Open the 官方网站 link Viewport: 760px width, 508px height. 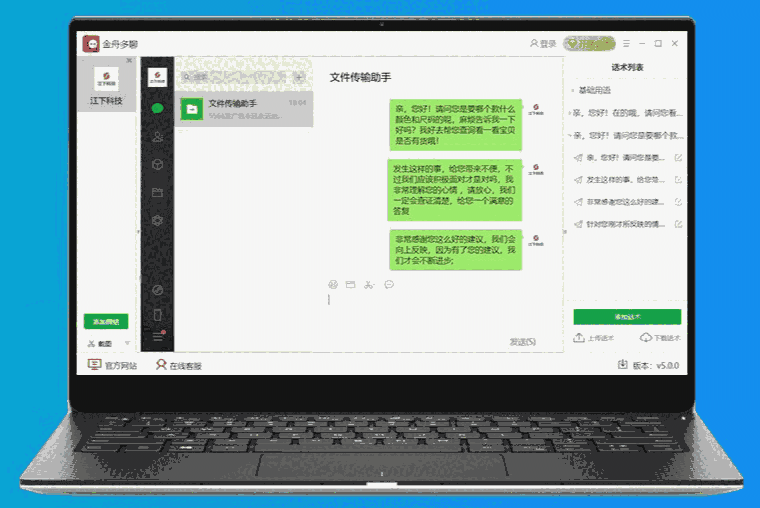[x=112, y=365]
